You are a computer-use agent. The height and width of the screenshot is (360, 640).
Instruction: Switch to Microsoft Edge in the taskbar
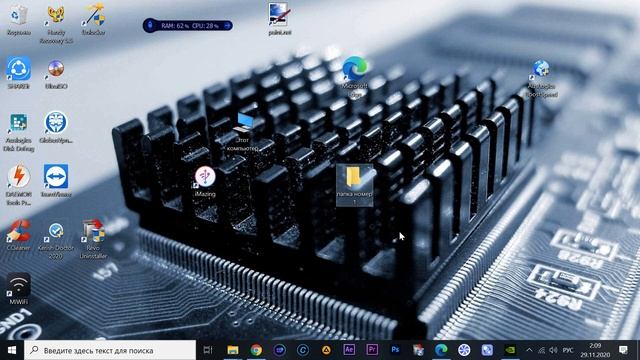(441, 350)
